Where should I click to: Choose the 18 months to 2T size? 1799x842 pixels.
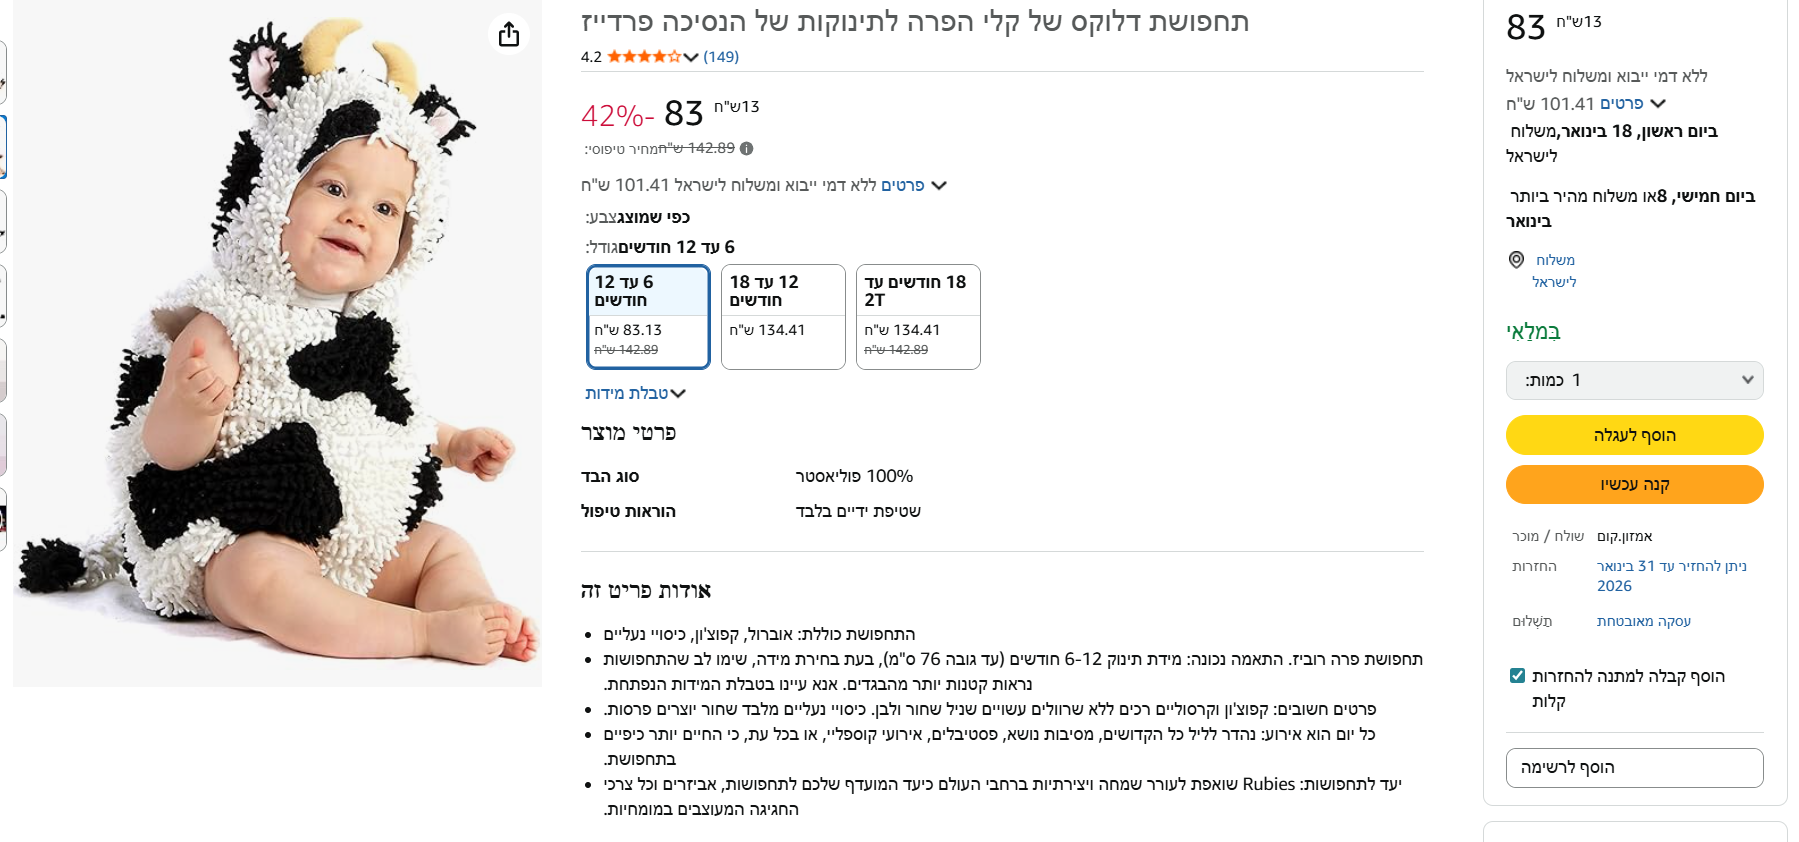918,316
